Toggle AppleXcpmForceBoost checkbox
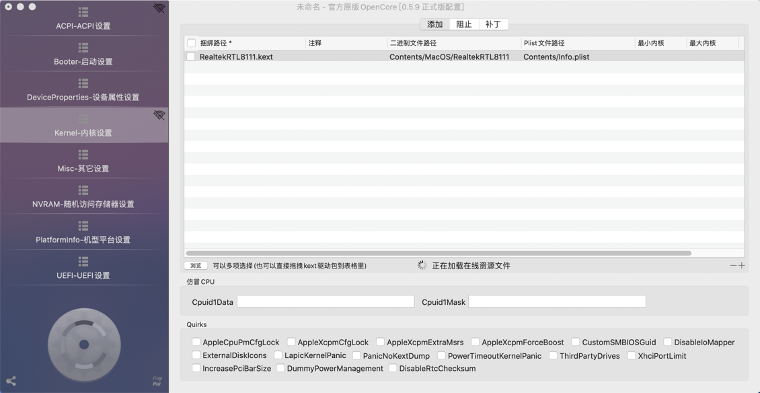This screenshot has height=393, width=760. point(475,342)
